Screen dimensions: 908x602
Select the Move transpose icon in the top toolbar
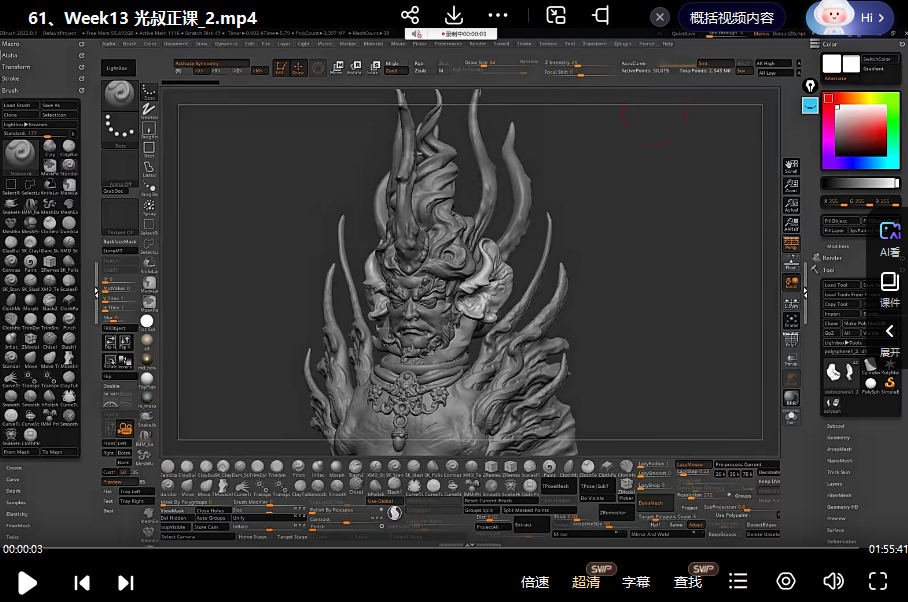340,69
